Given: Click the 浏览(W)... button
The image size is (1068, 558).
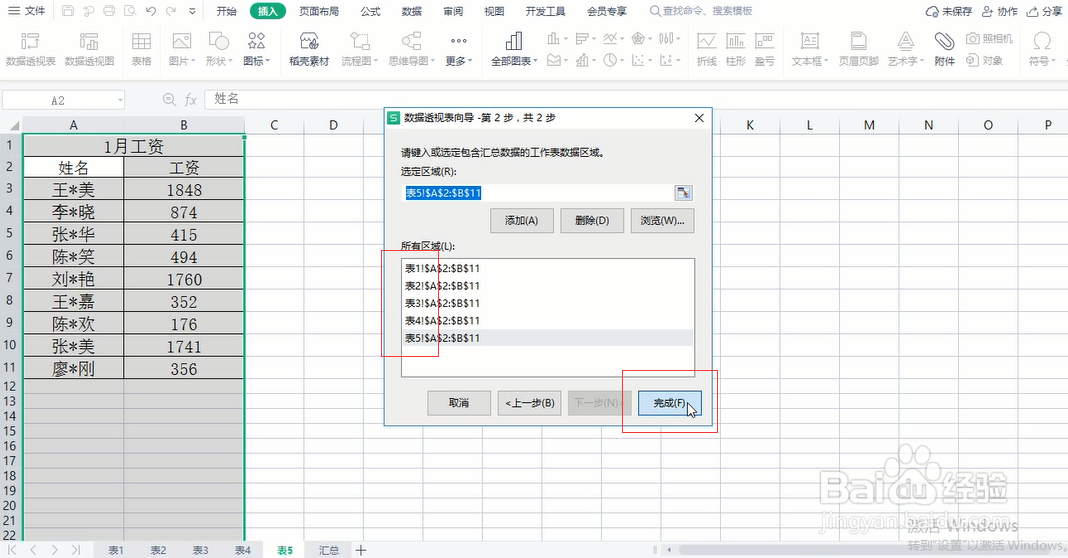Looking at the screenshot, I should 662,221.
